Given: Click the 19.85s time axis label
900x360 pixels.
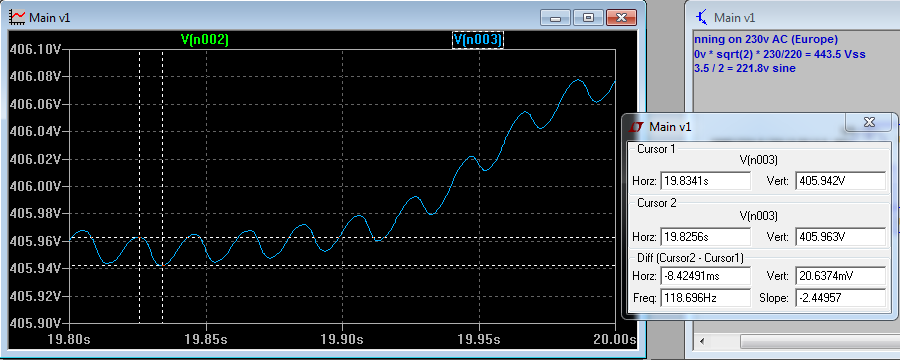Looking at the screenshot, I should [206, 339].
